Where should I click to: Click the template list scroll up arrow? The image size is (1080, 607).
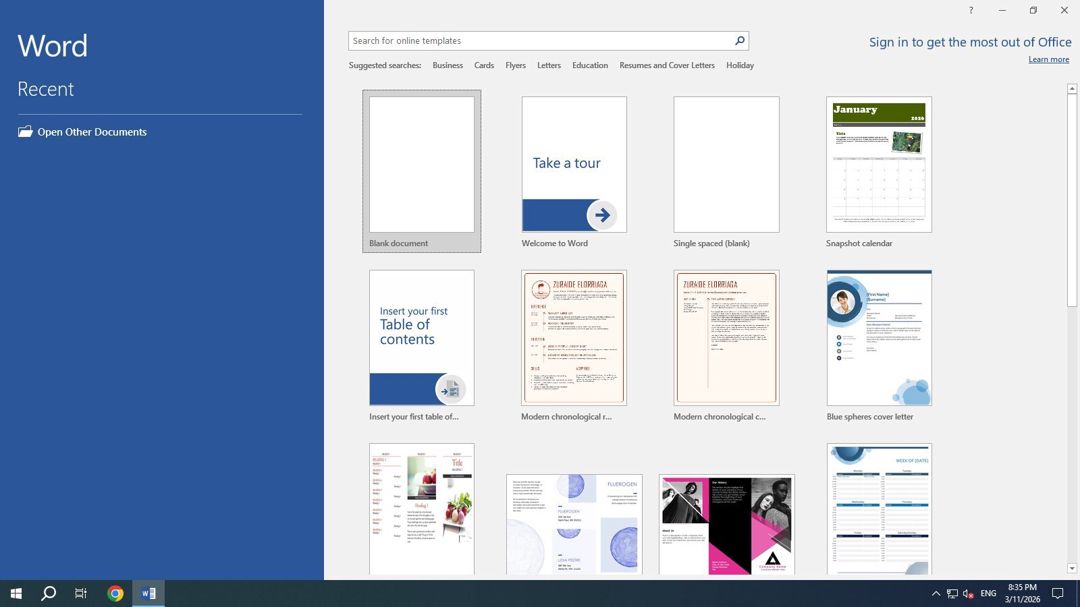tap(1072, 89)
